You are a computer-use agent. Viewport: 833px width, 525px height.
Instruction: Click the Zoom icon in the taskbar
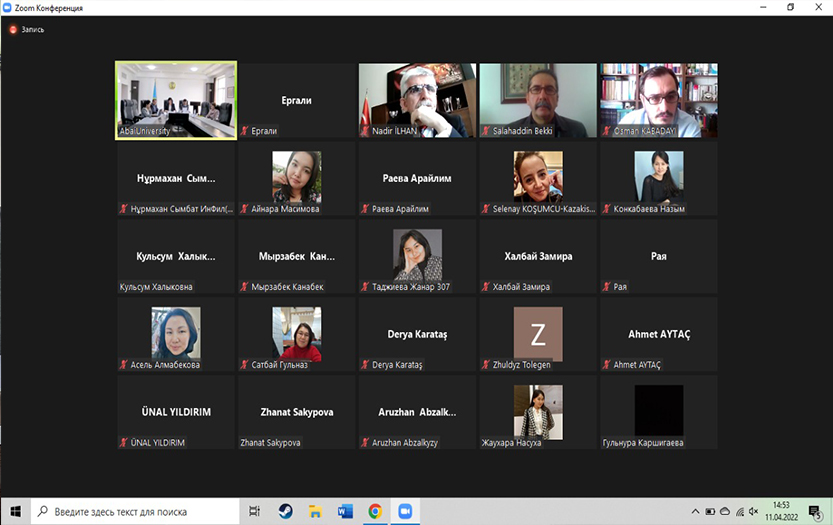tap(405, 511)
